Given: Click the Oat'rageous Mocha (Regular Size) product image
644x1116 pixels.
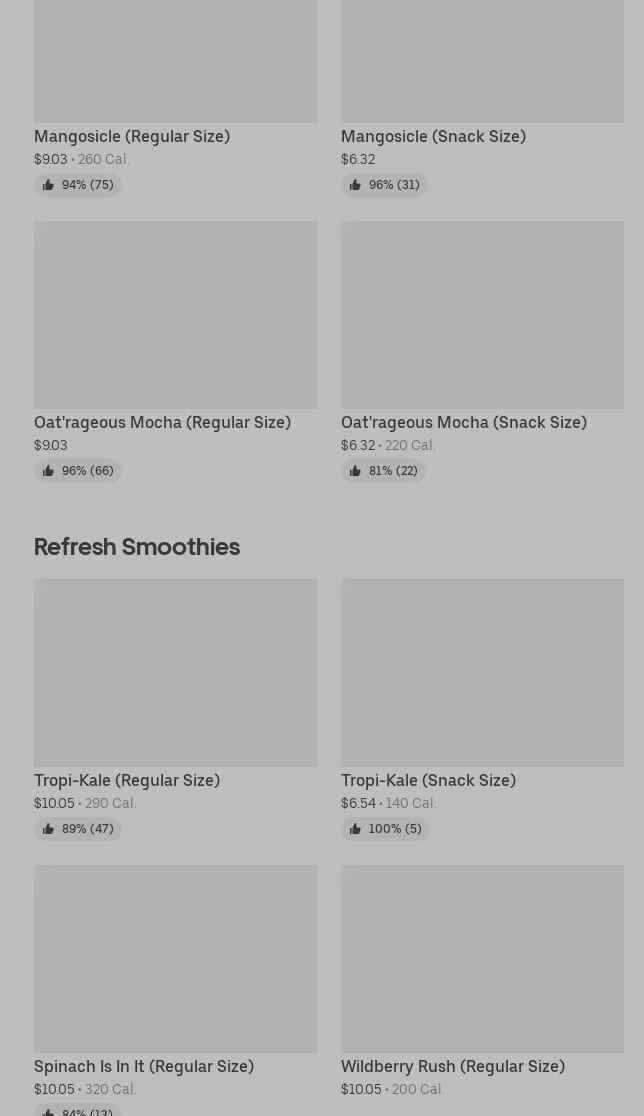Looking at the screenshot, I should pos(175,314).
